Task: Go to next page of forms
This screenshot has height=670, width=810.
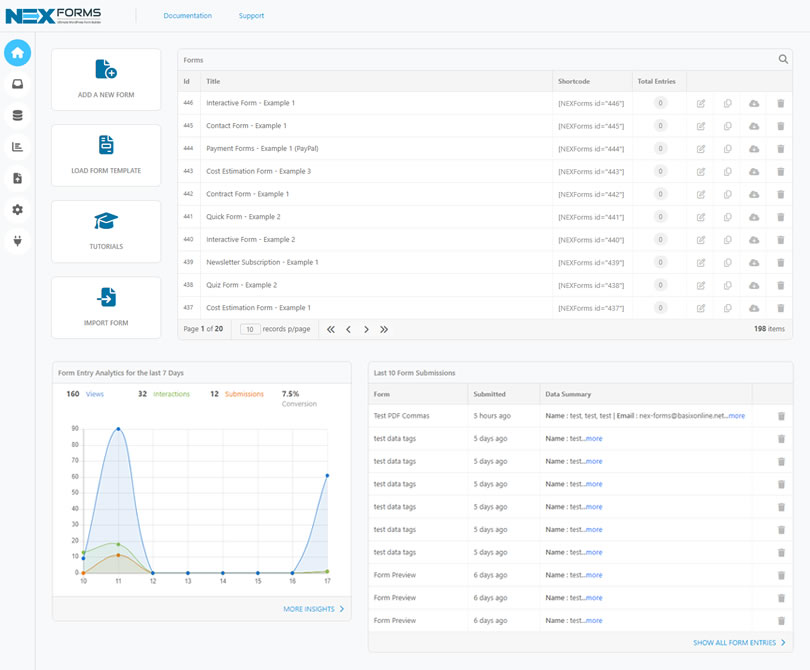Action: (x=366, y=330)
